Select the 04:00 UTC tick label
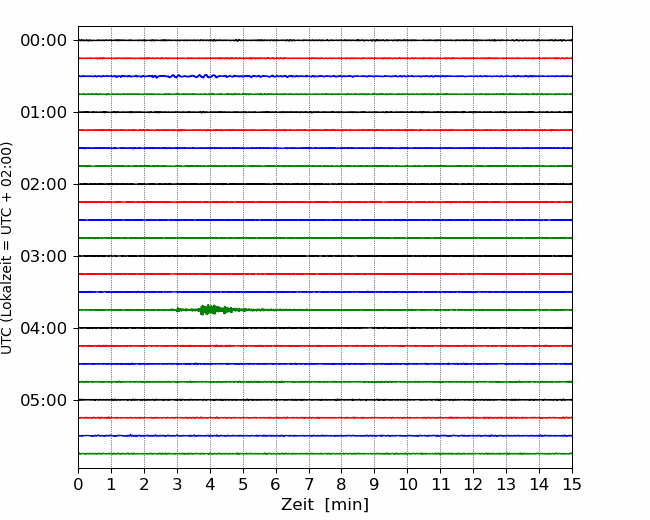650x520 pixels. tap(44, 328)
